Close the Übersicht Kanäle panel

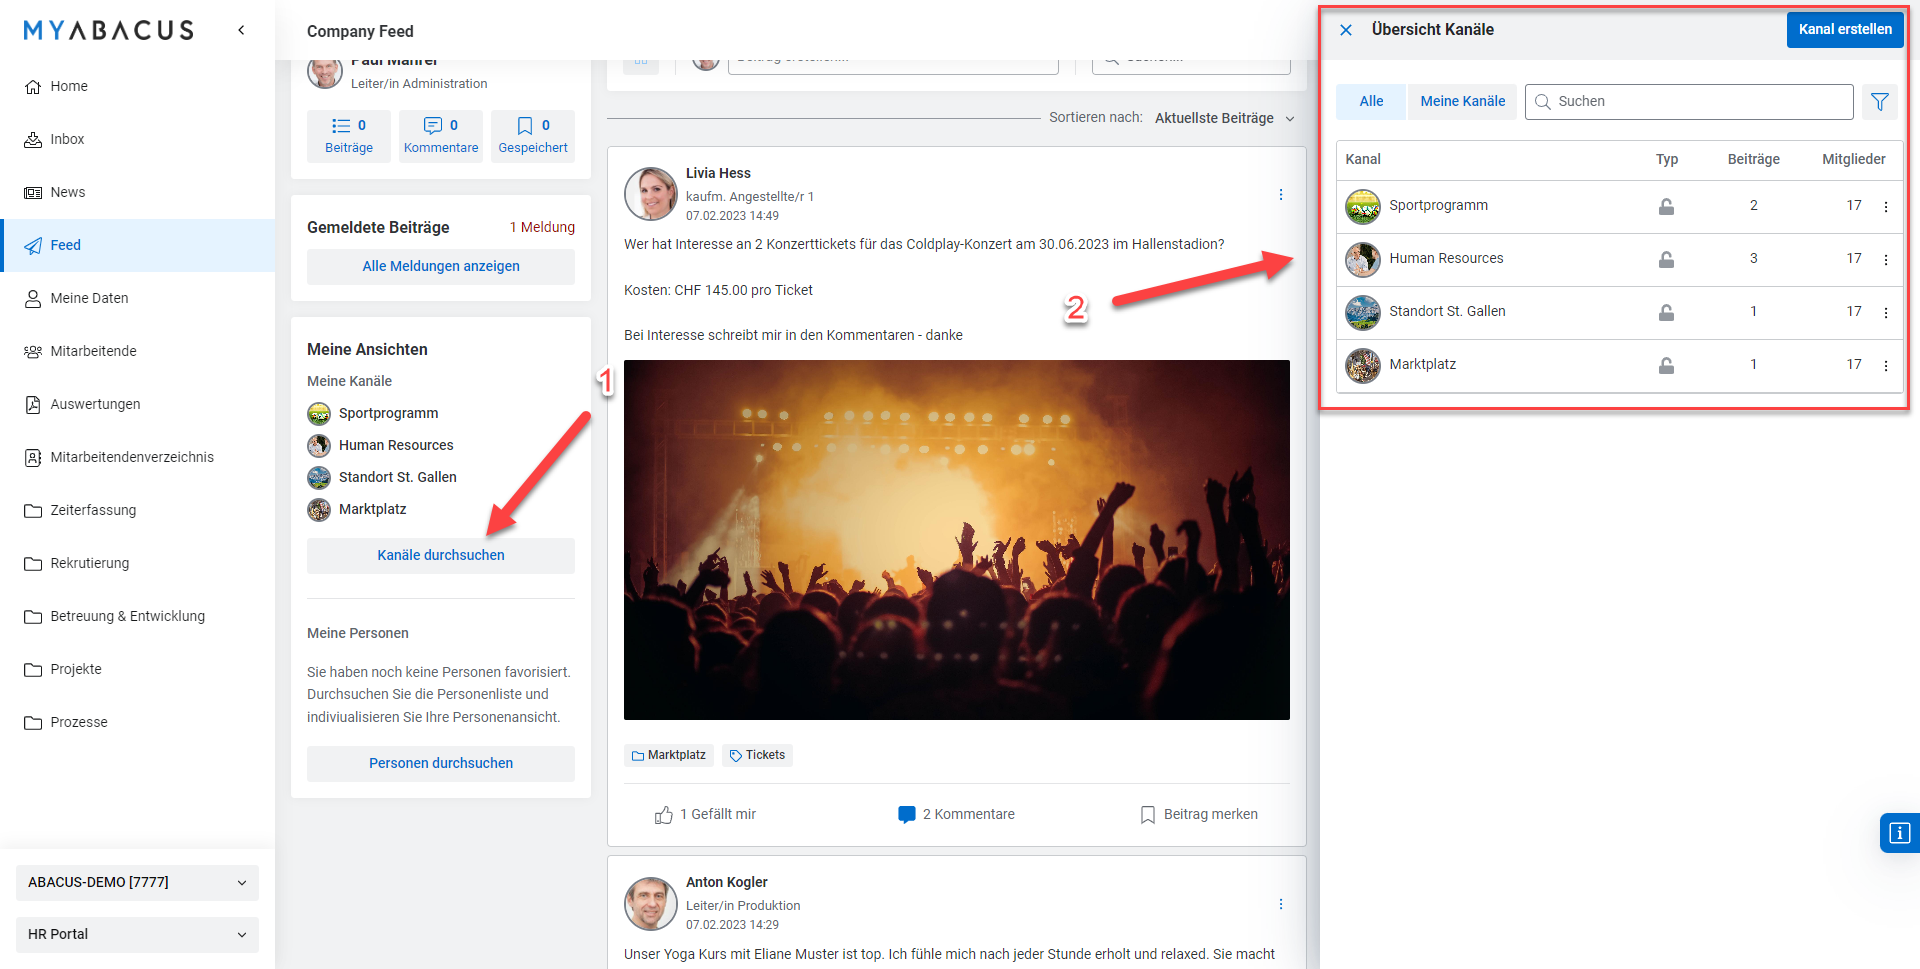pos(1346,30)
